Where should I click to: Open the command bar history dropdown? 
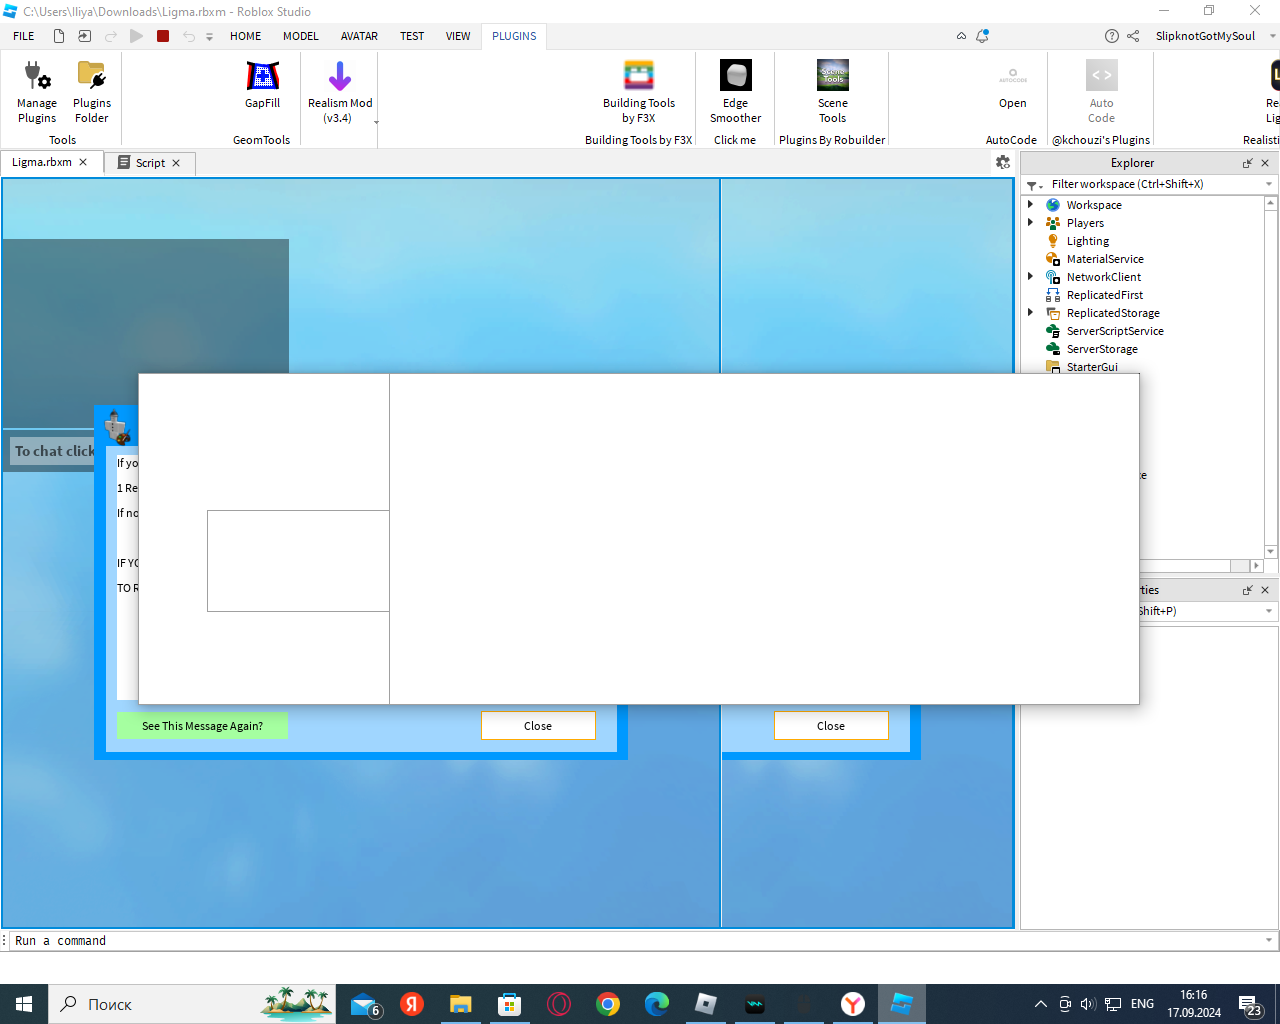click(1269, 940)
